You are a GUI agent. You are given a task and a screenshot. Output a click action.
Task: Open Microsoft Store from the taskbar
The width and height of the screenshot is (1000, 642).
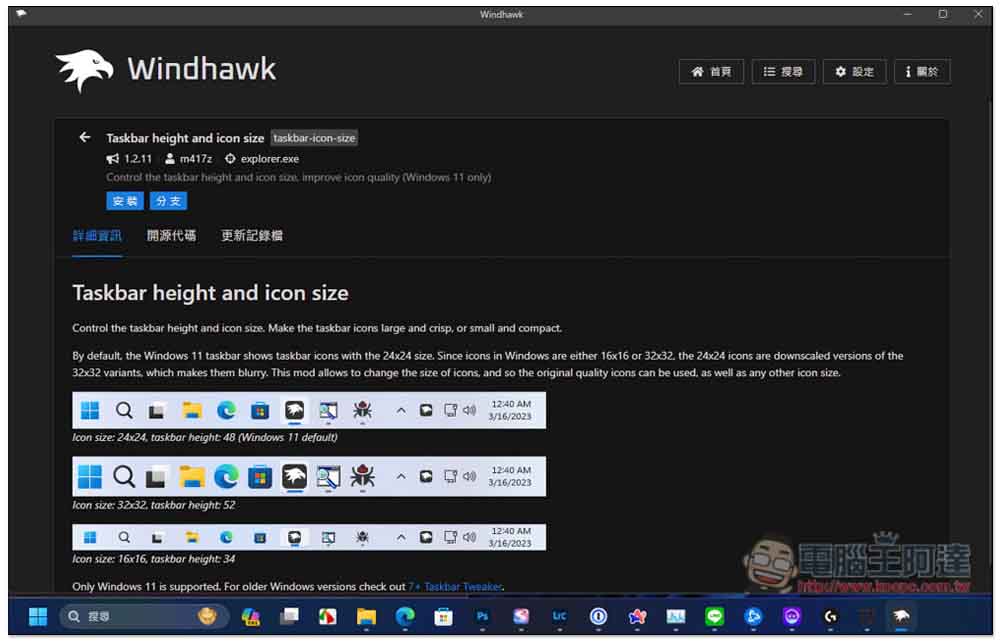click(443, 616)
